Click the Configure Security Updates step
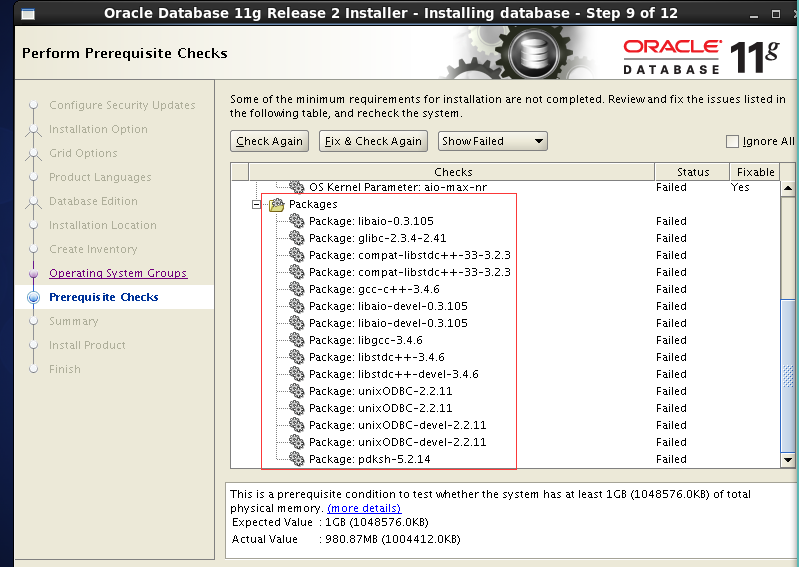Viewport: 799px width, 567px height. pos(122,105)
